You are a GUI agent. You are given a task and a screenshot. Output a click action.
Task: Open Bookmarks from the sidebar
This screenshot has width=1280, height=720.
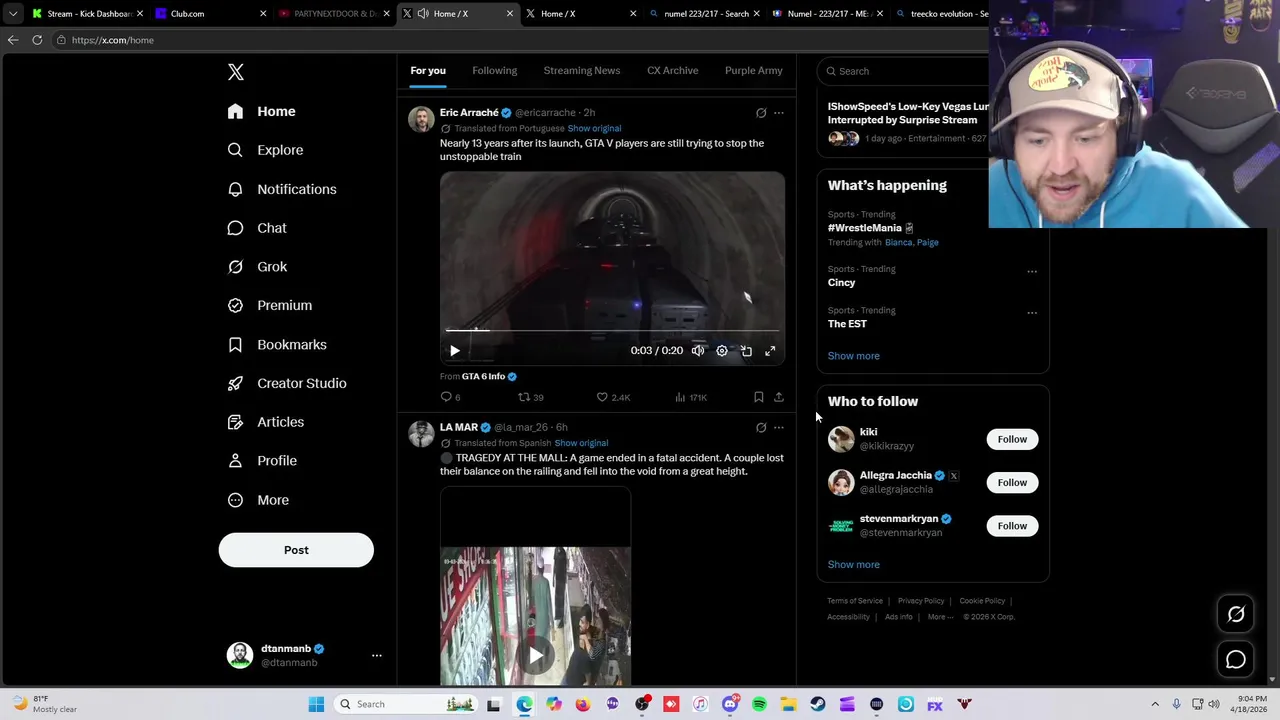click(277, 344)
